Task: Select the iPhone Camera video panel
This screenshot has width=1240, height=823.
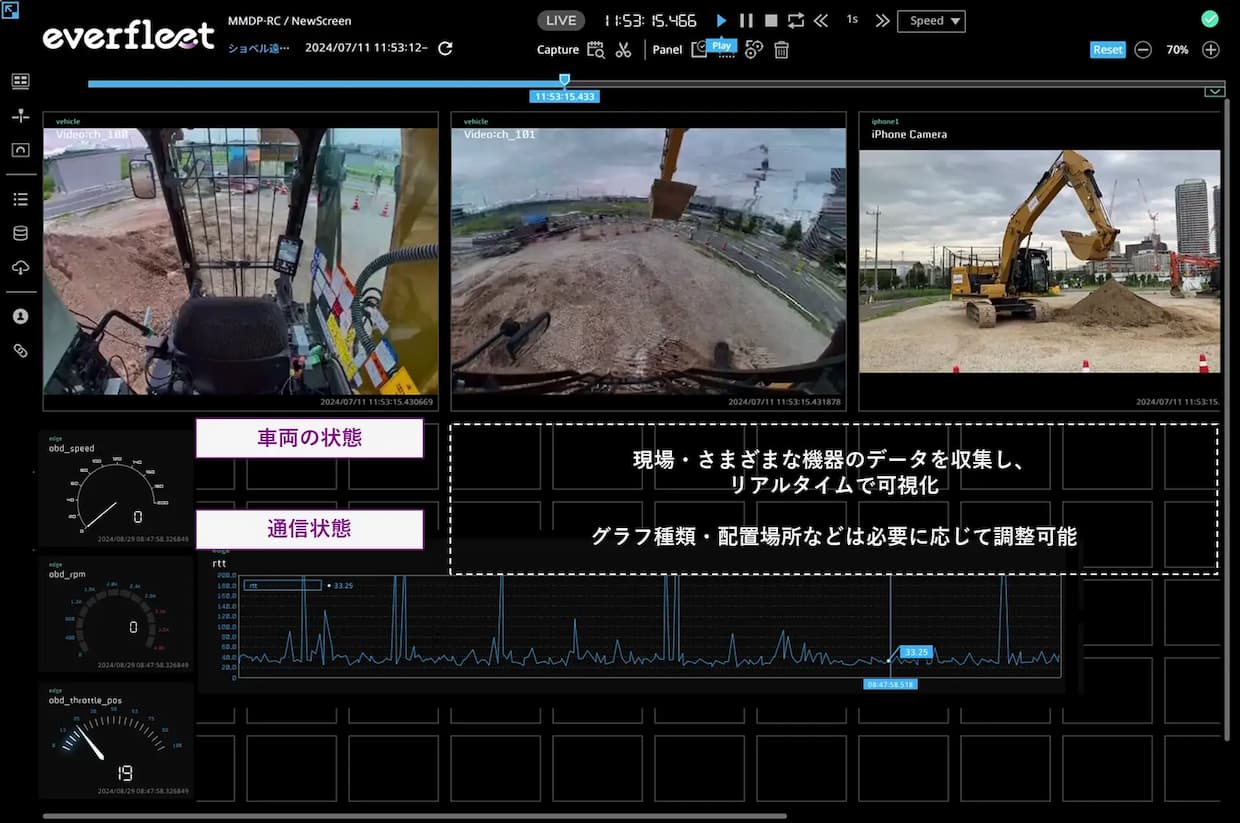Action: [1039, 261]
